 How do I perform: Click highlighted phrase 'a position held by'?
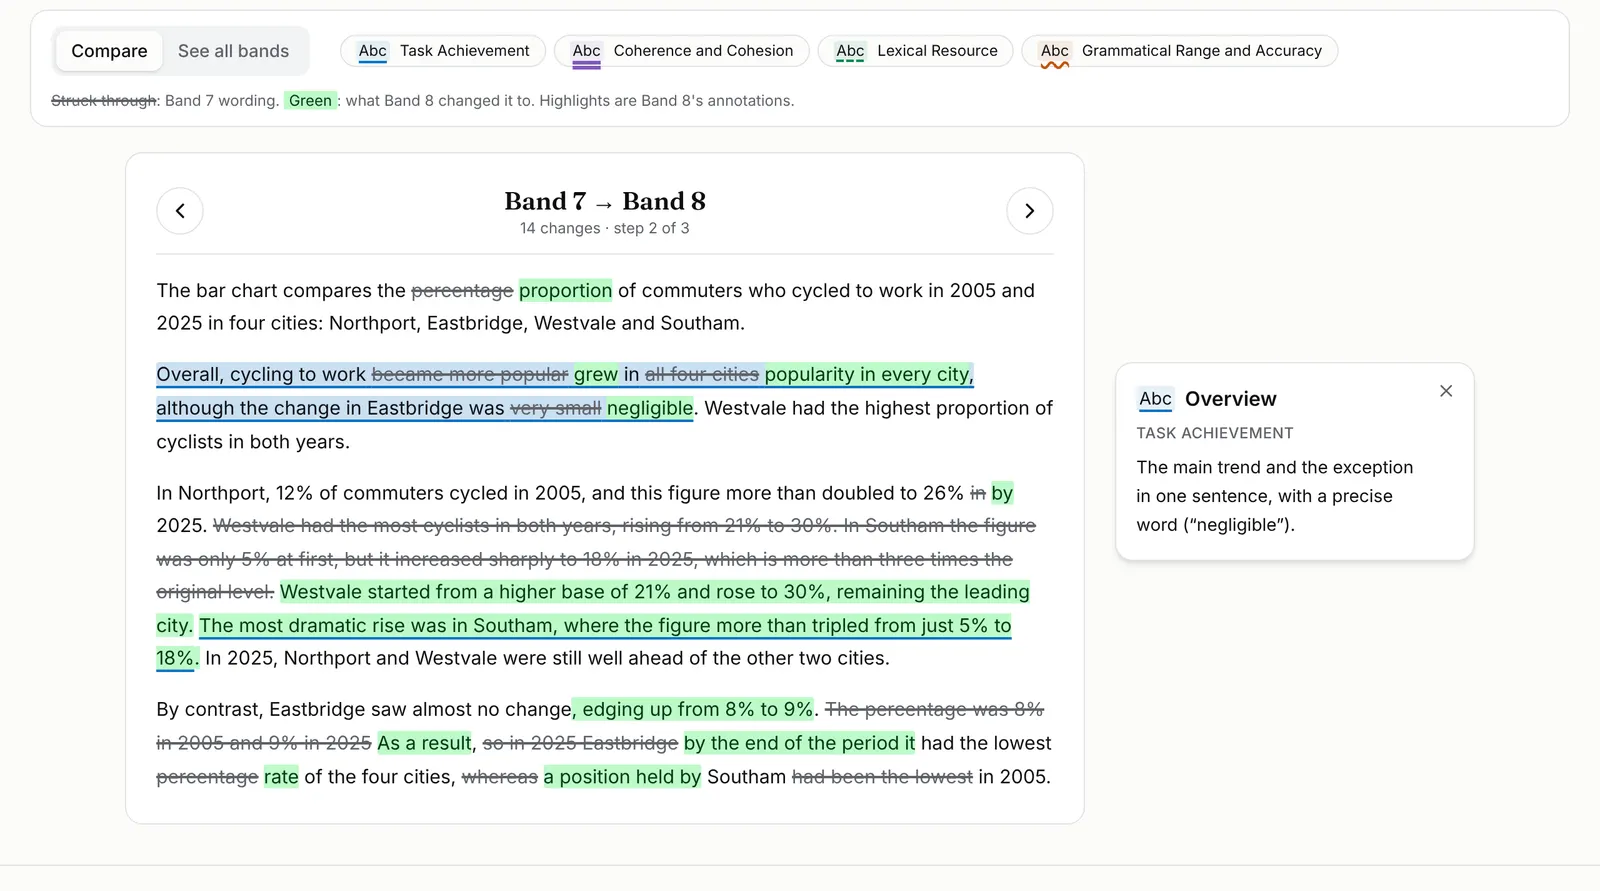point(622,778)
